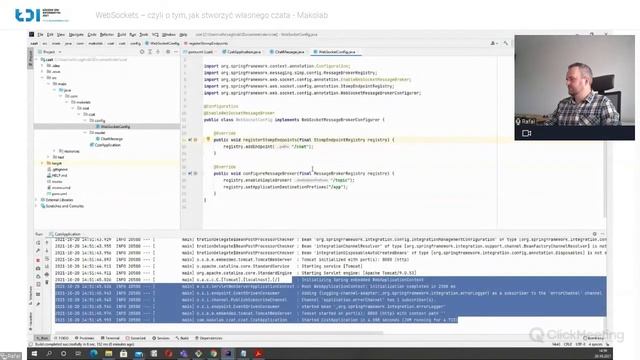The image size is (640, 360).
Task: Select pom.xml file in project tree
Action: pos(57,194)
